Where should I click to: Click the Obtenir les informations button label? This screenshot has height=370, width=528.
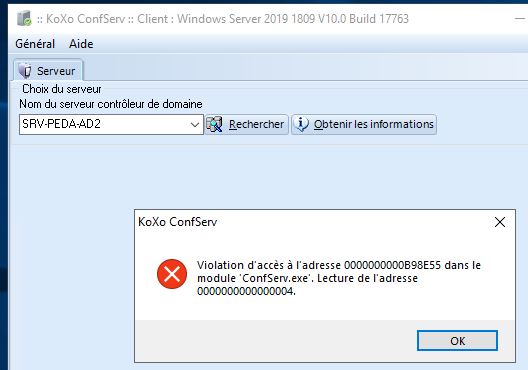[x=374, y=124]
